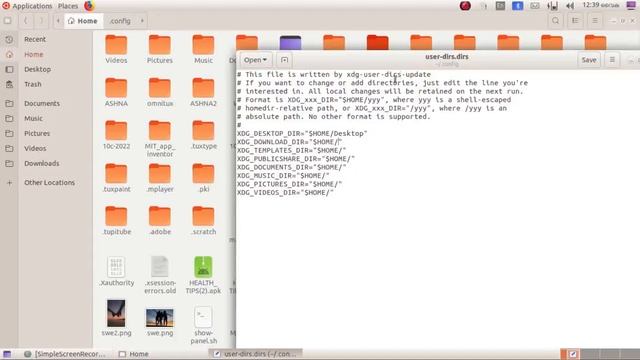
Task: Click the XDG_DESKTOP_DIR line in editor
Action: point(302,133)
